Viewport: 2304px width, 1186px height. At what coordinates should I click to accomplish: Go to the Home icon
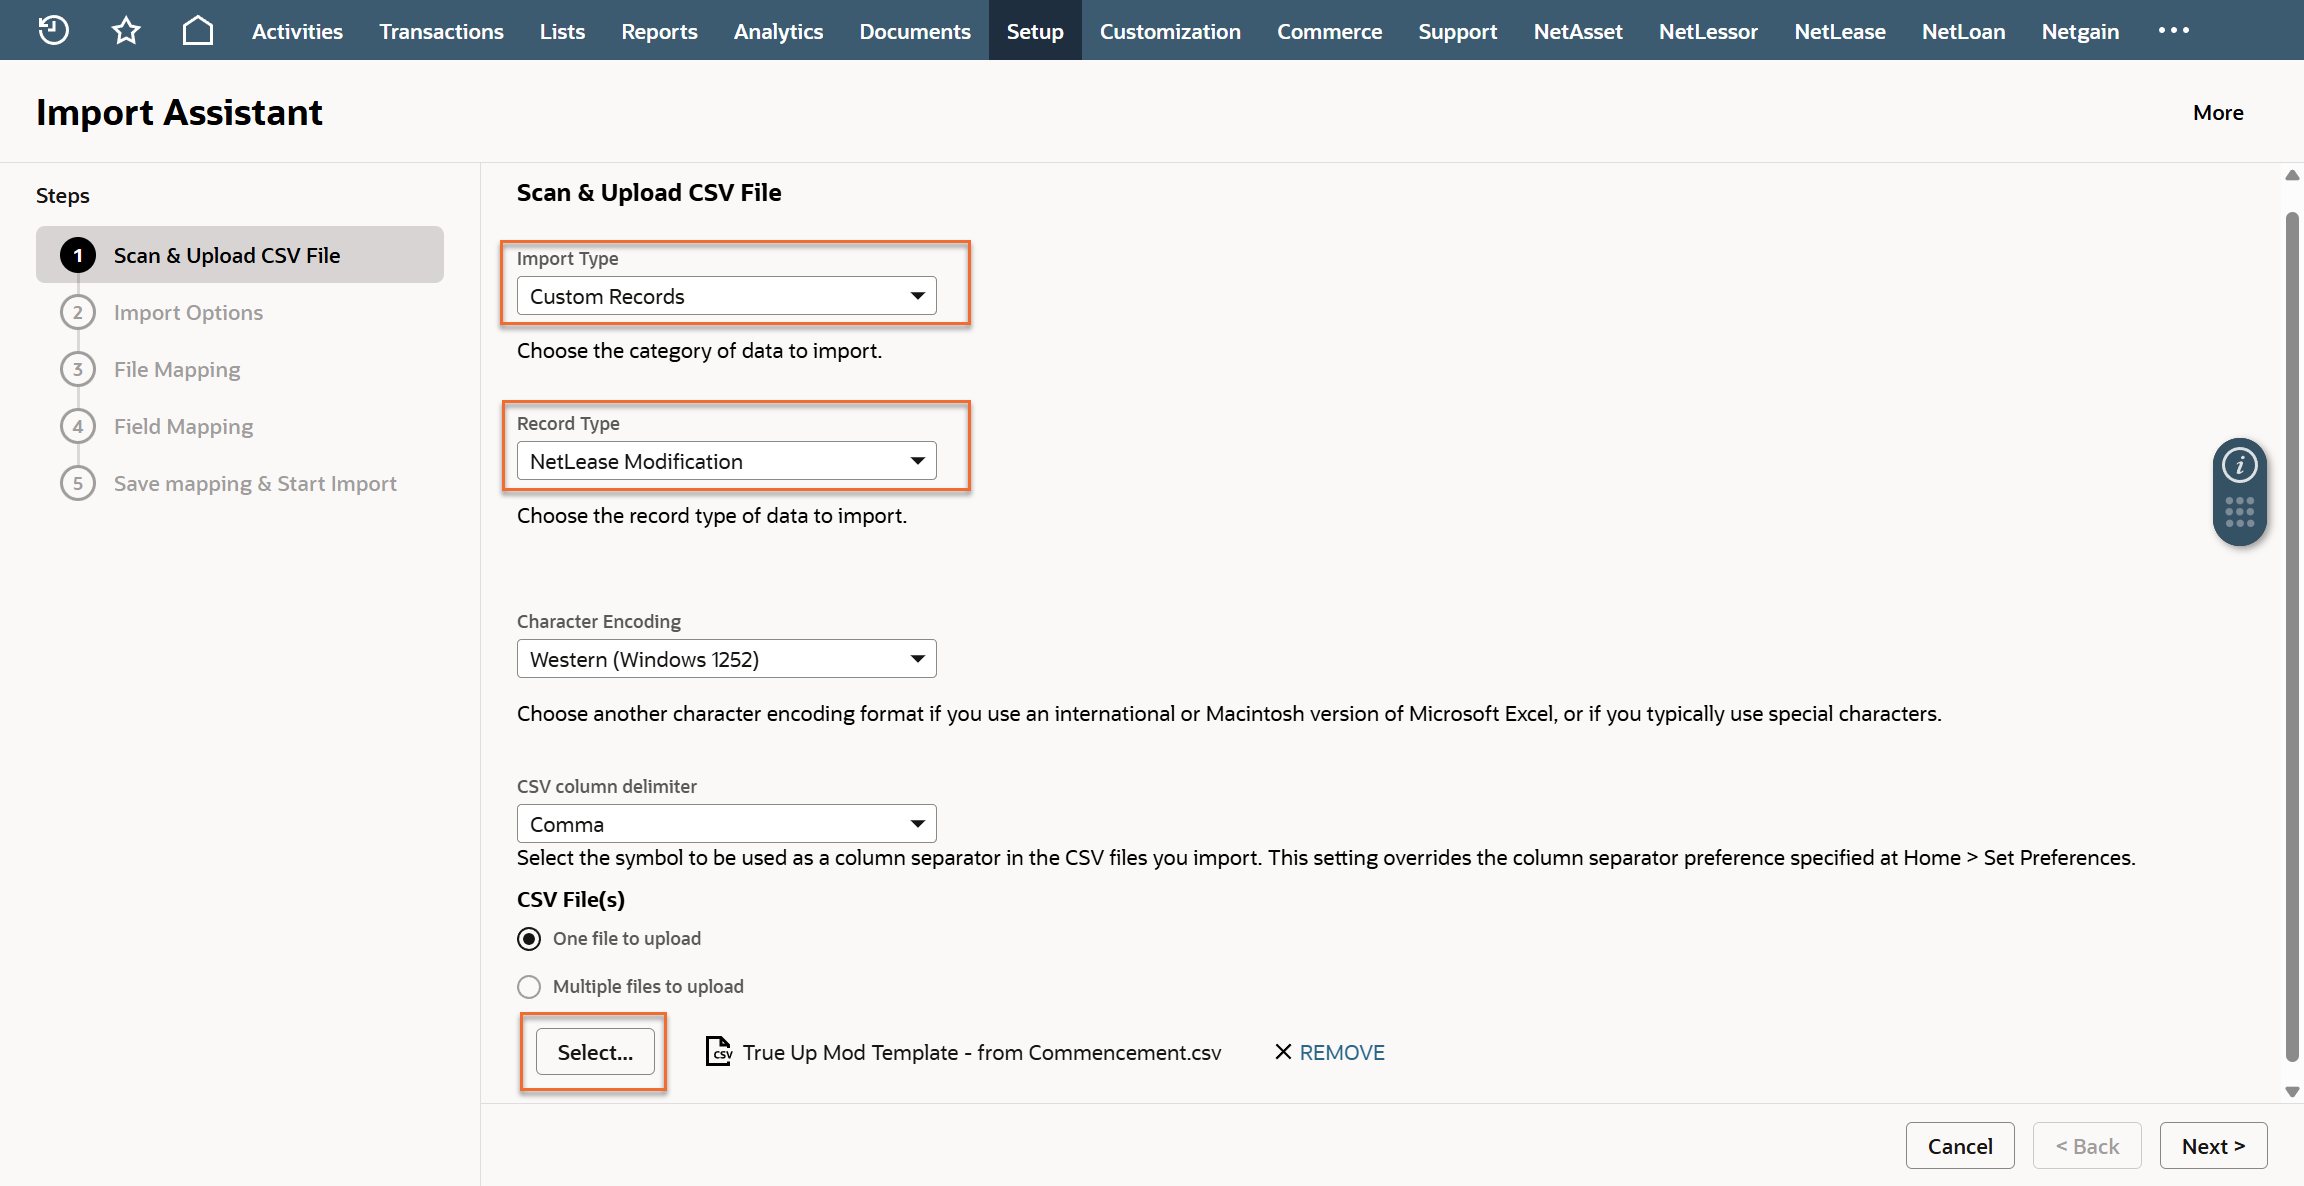point(198,30)
